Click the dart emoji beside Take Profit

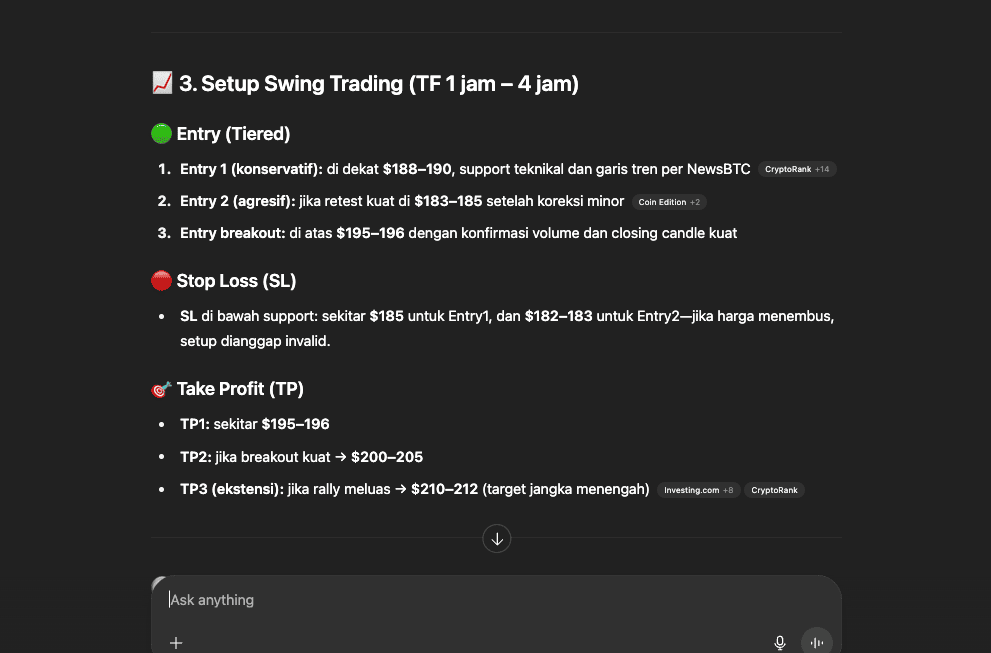coord(161,389)
